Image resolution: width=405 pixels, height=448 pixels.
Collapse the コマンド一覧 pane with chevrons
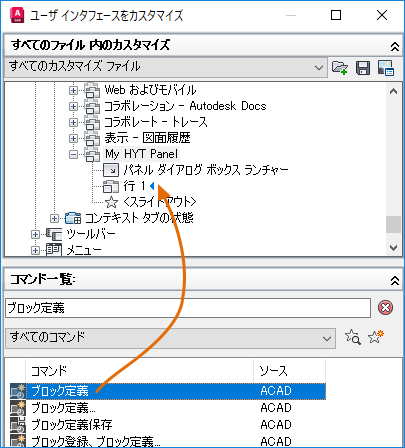pyautogui.click(x=395, y=281)
